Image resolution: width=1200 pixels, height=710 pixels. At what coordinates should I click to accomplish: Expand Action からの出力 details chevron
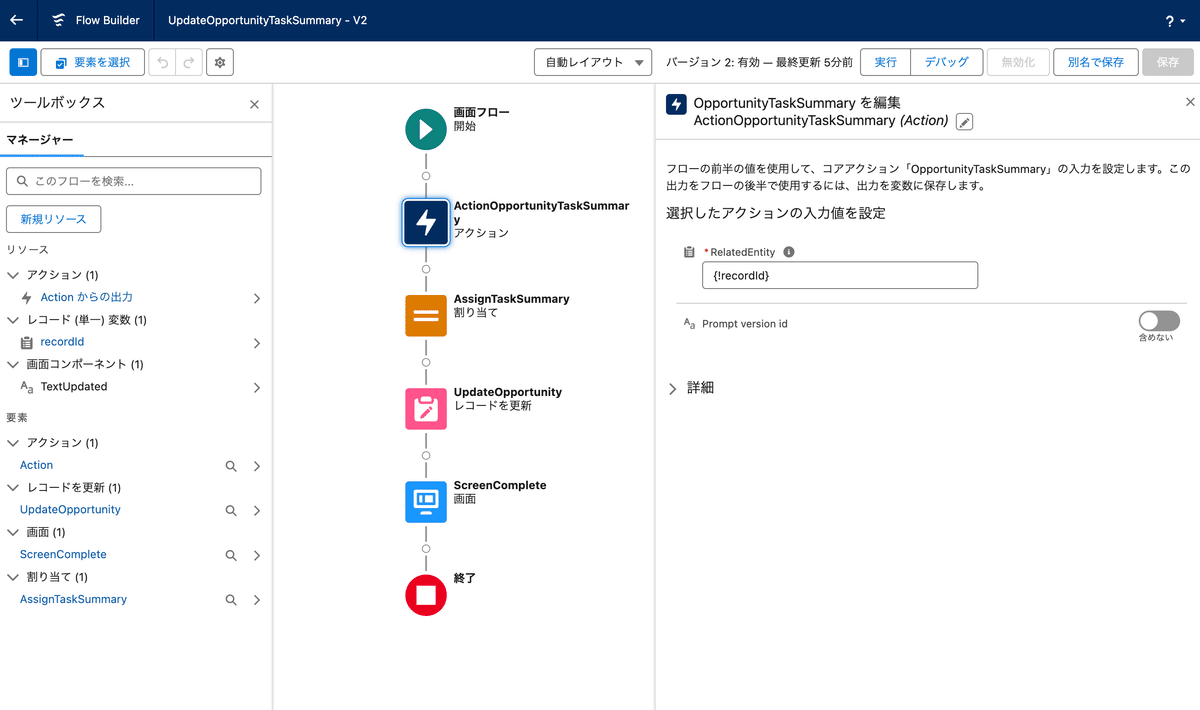pyautogui.click(x=256, y=298)
